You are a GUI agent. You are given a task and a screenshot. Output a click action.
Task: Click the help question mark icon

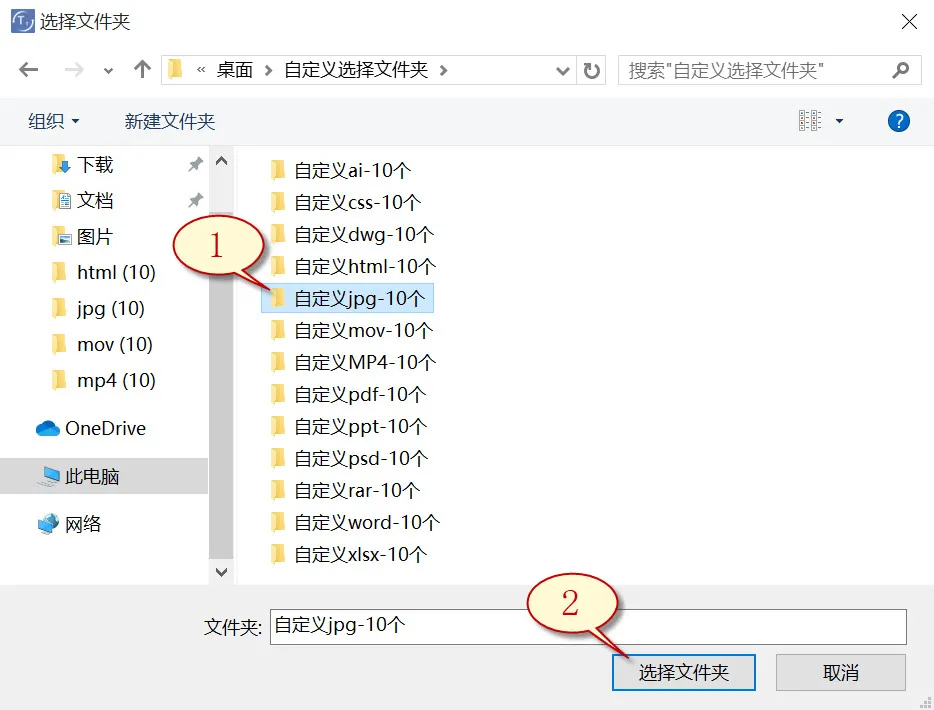pyautogui.click(x=898, y=120)
